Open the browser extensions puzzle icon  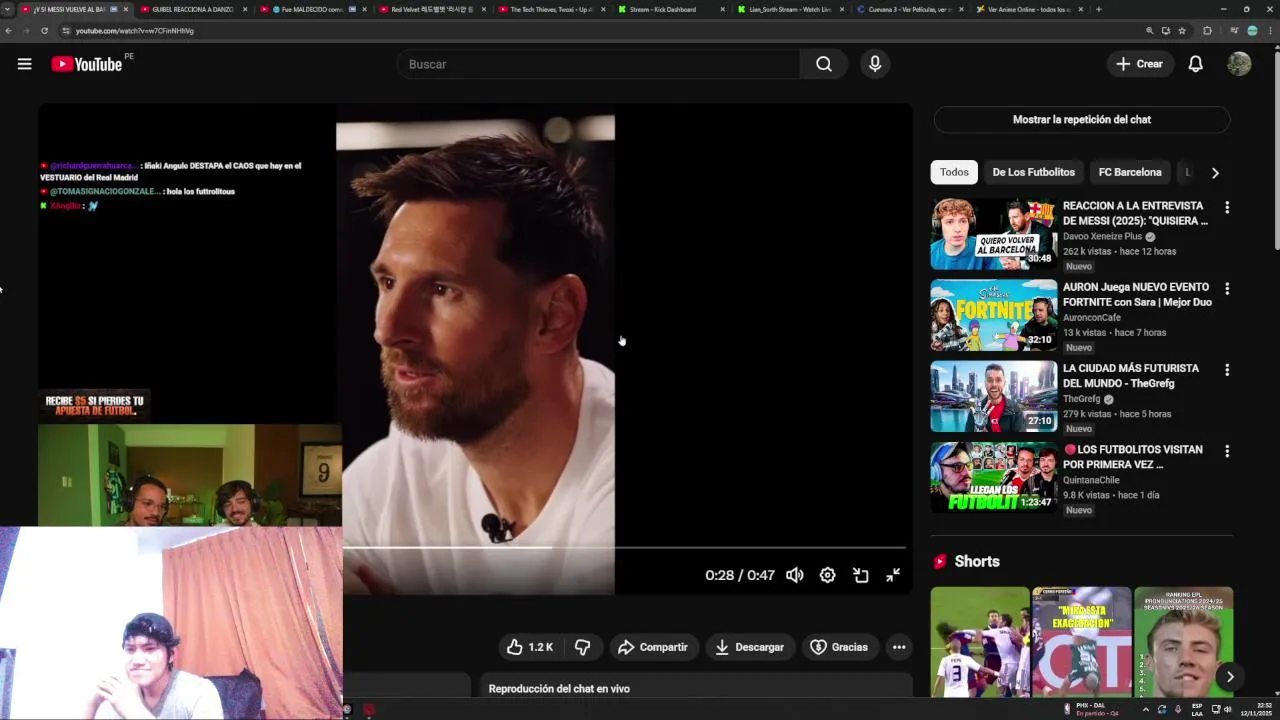point(1207,31)
